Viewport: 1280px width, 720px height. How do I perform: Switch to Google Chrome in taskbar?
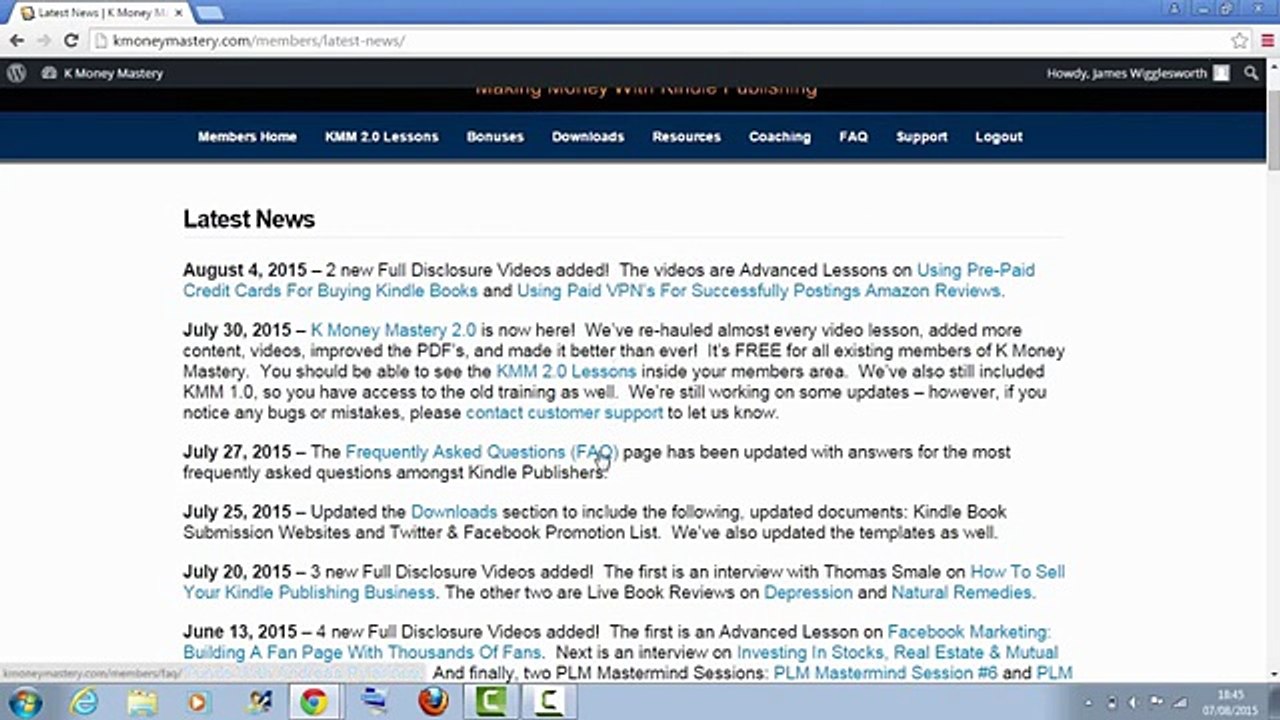tap(313, 702)
